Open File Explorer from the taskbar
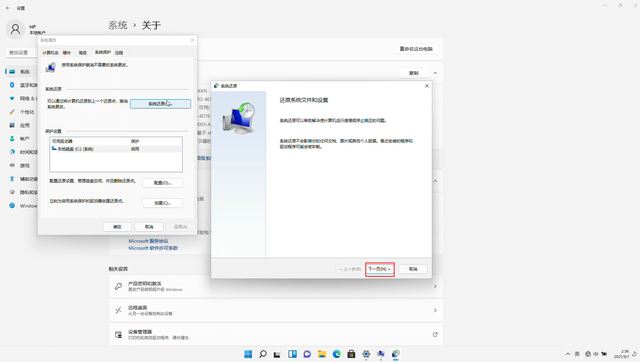 [x=322, y=354]
